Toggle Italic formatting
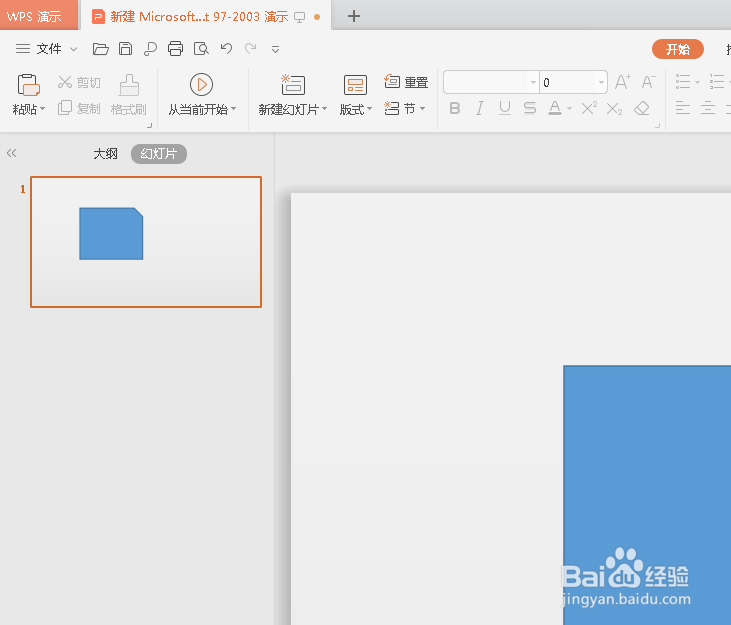The width and height of the screenshot is (731, 625). tap(480, 109)
